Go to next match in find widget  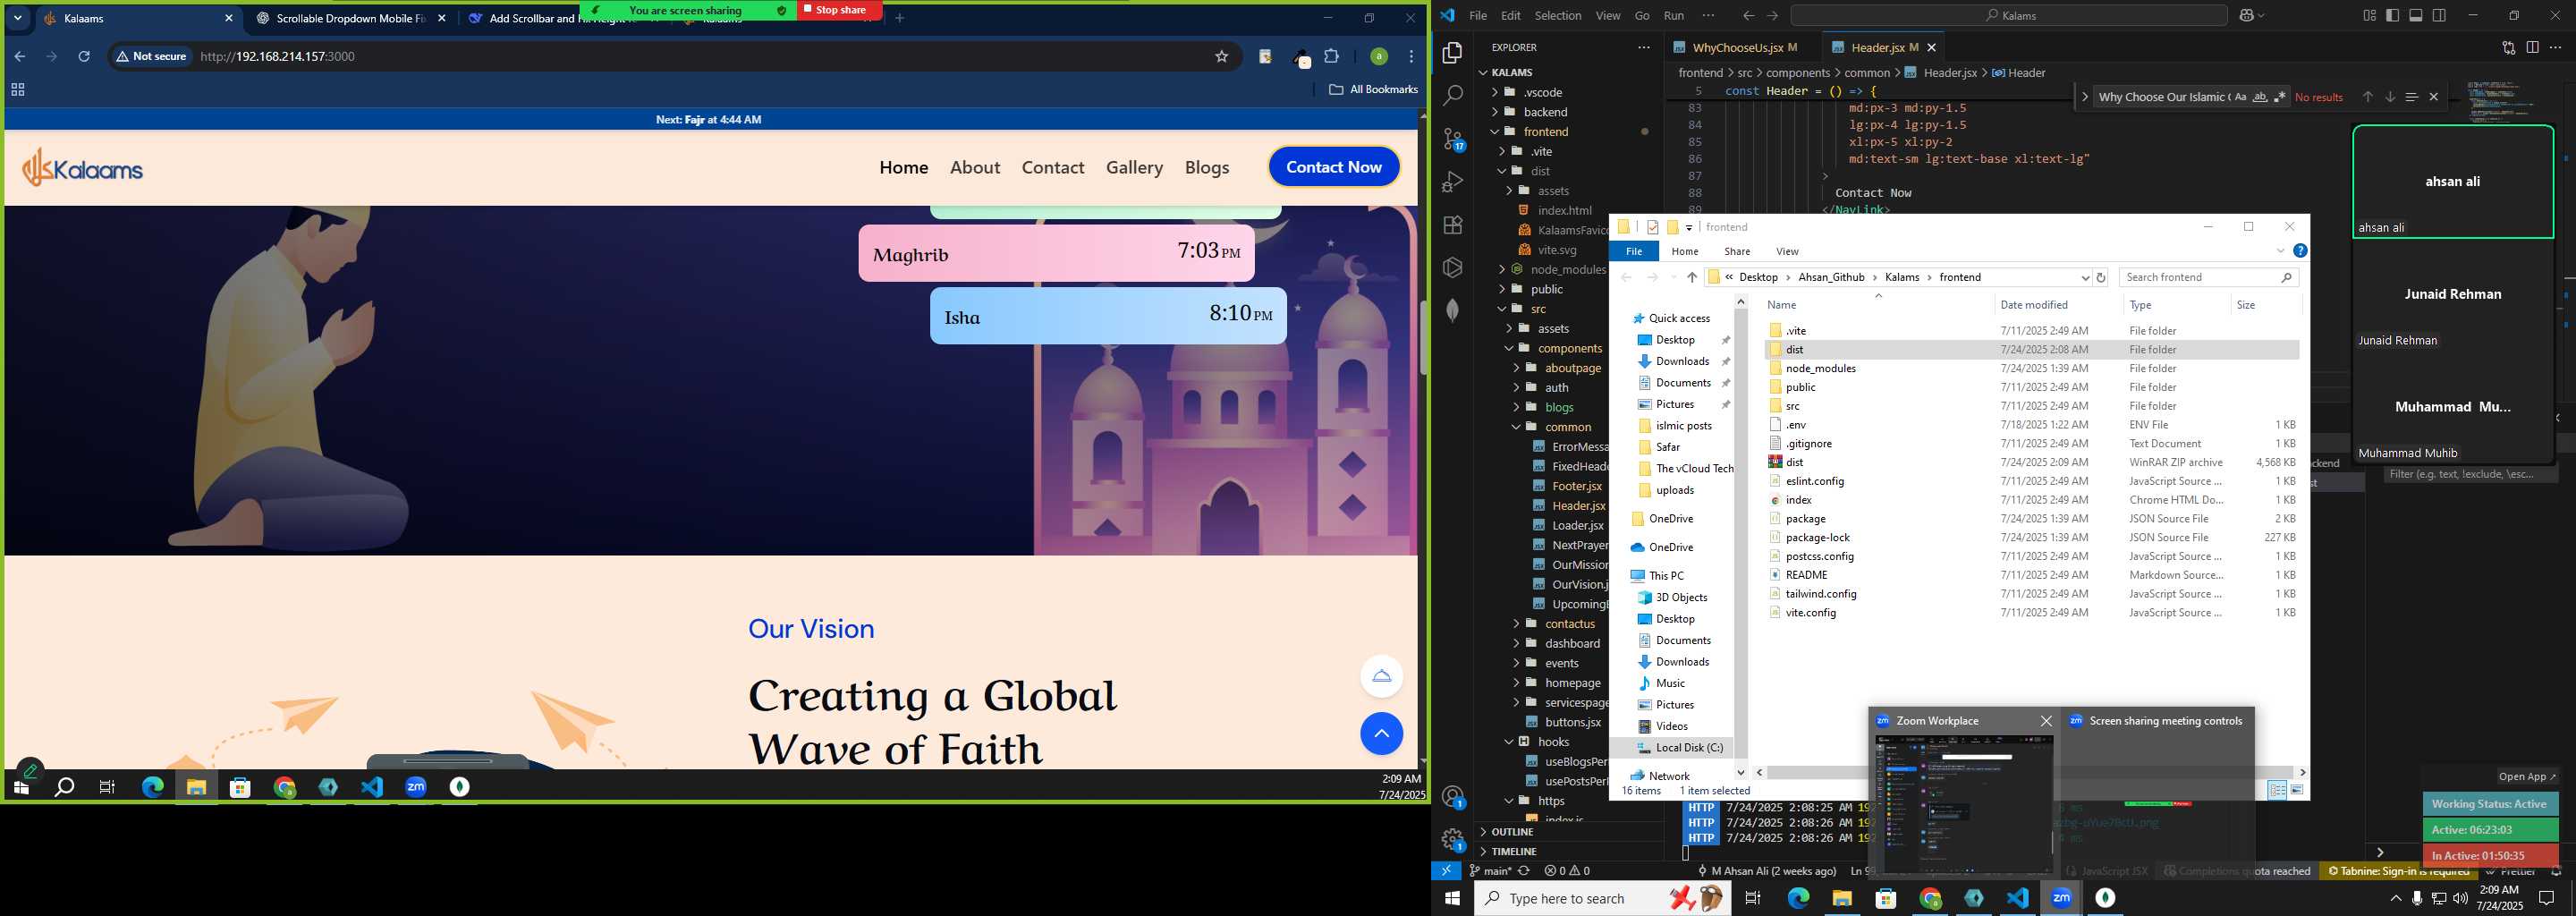[2389, 97]
